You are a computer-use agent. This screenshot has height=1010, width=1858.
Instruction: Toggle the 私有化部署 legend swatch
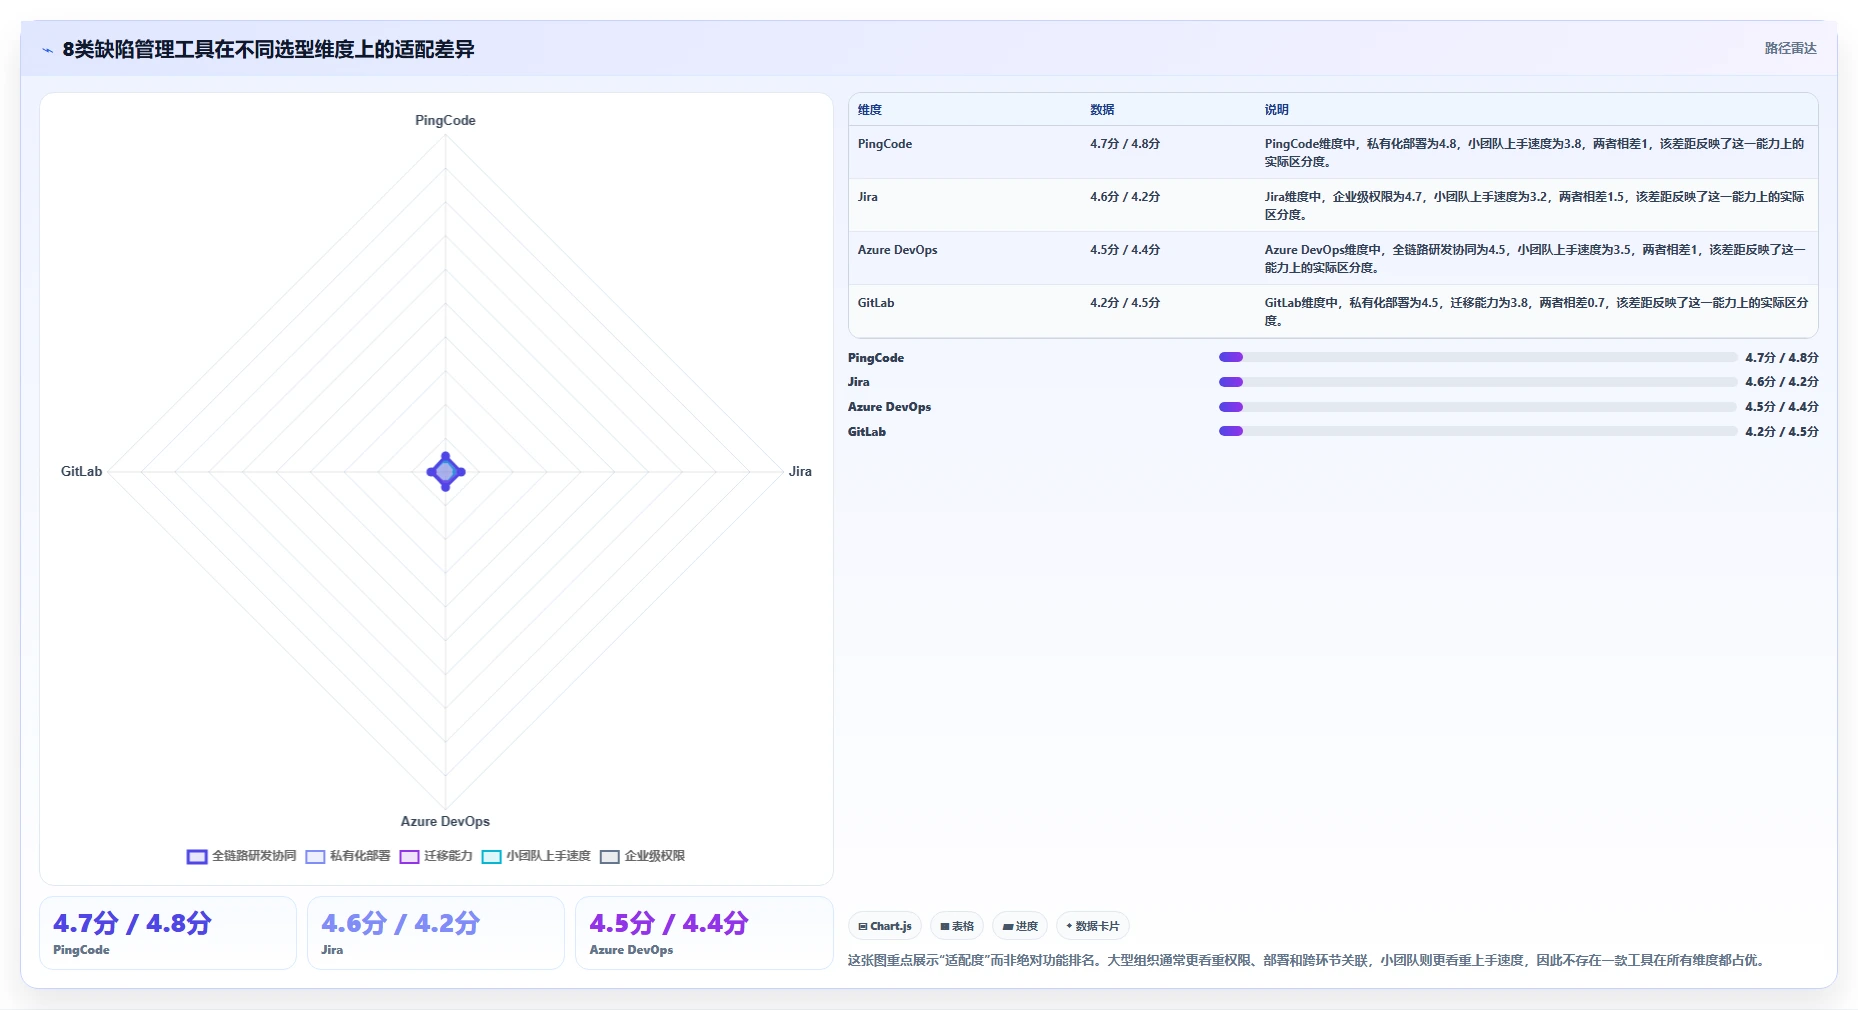click(x=315, y=857)
